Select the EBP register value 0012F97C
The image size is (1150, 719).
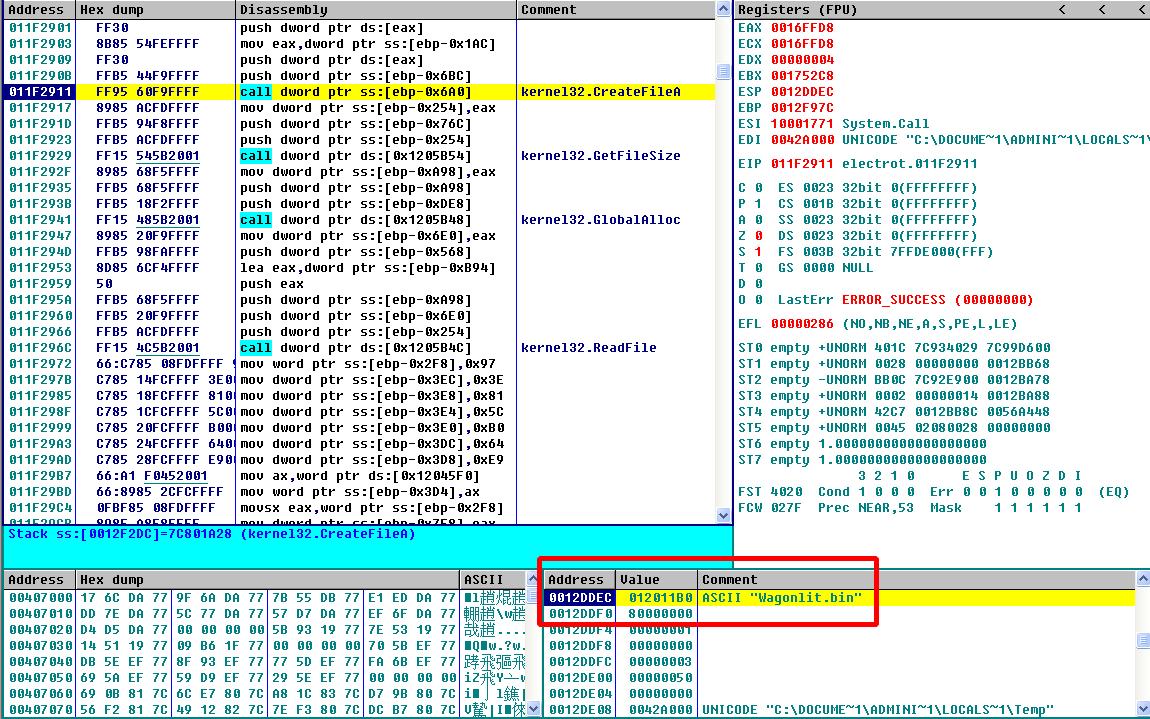802,108
